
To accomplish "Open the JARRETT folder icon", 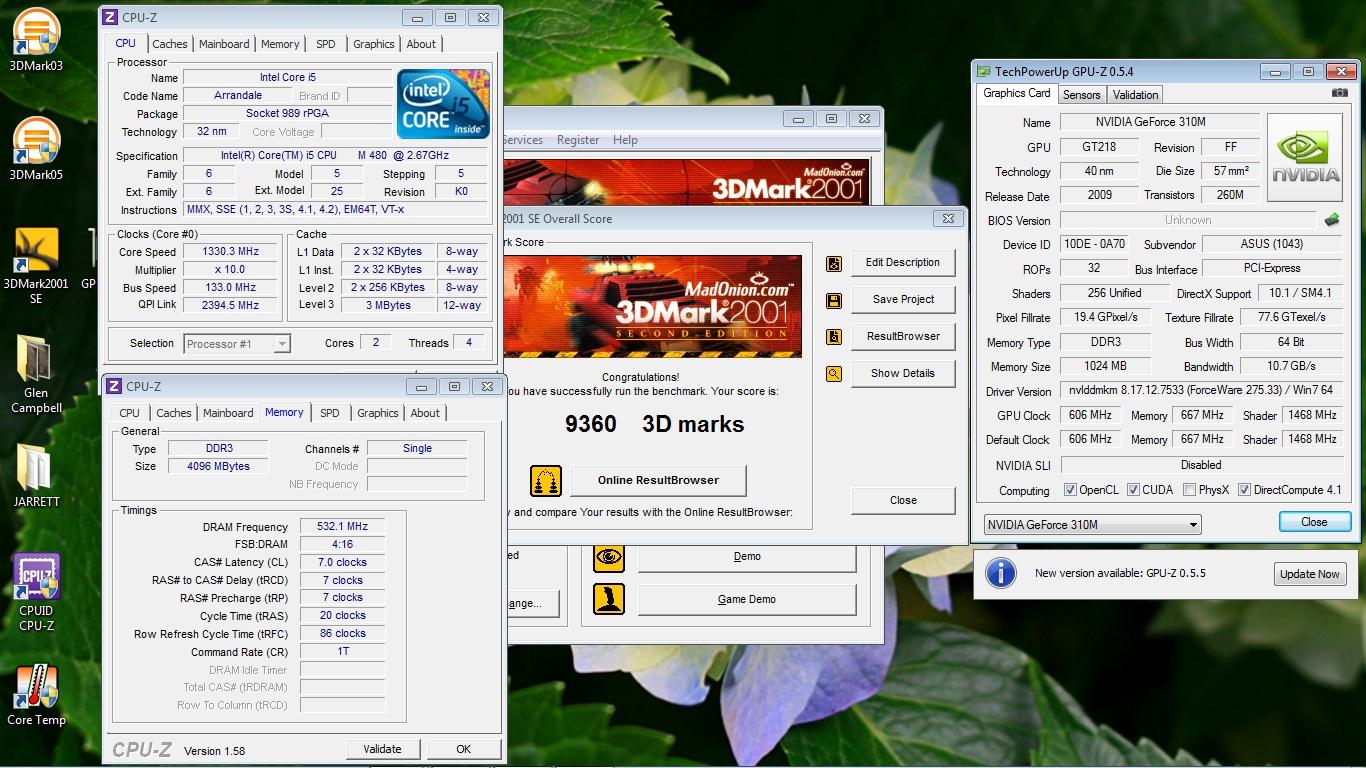I will click(x=36, y=476).
